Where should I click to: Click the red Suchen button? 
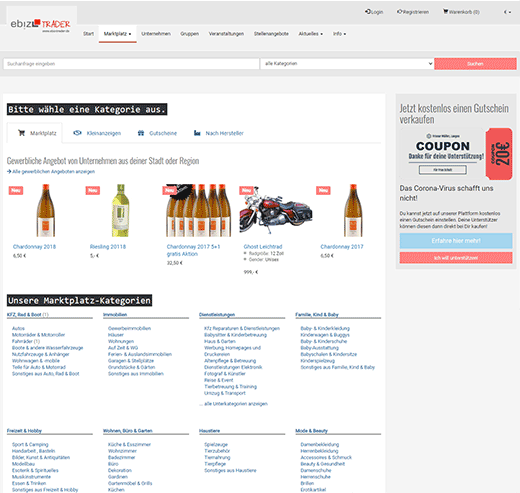(x=475, y=64)
